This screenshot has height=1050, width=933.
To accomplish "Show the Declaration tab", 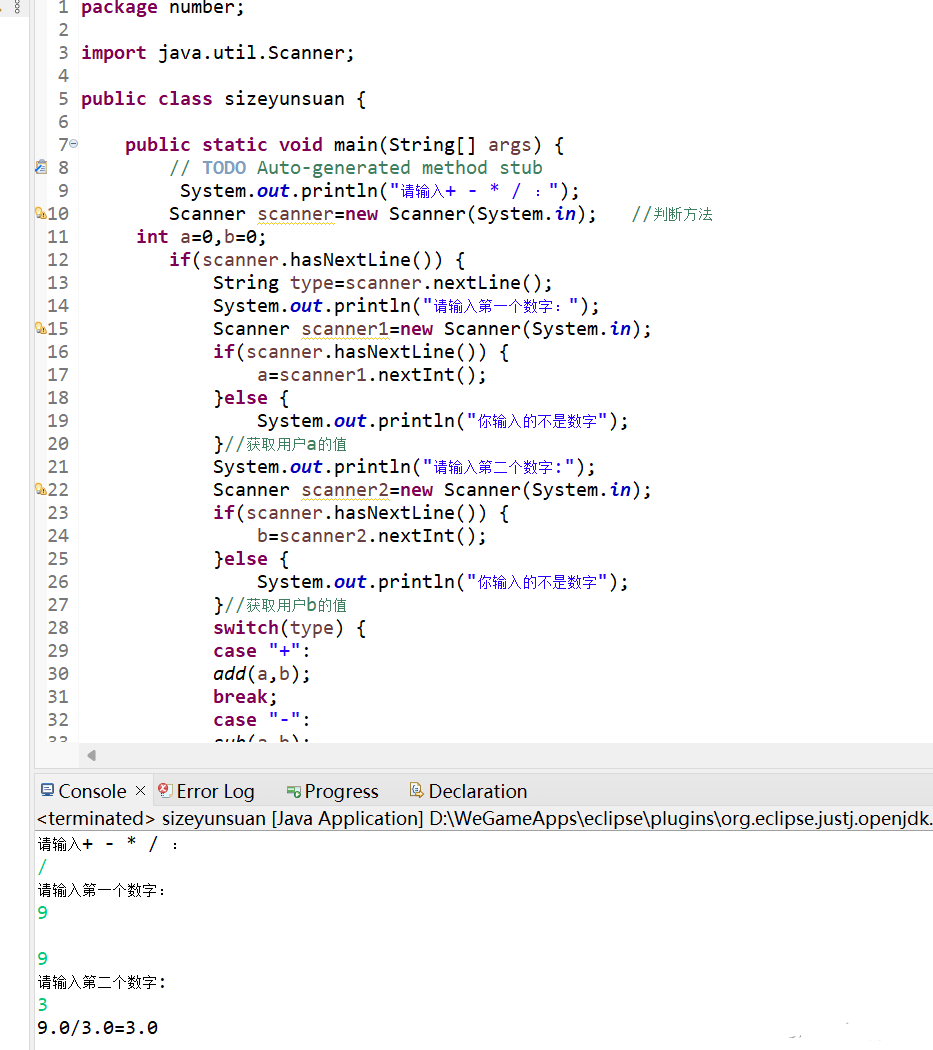I will [477, 792].
